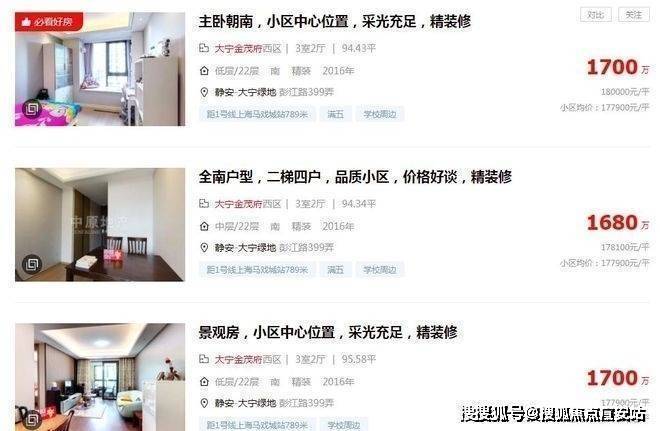
Task: Click location pin icon in first listing
Action: pos(204,92)
